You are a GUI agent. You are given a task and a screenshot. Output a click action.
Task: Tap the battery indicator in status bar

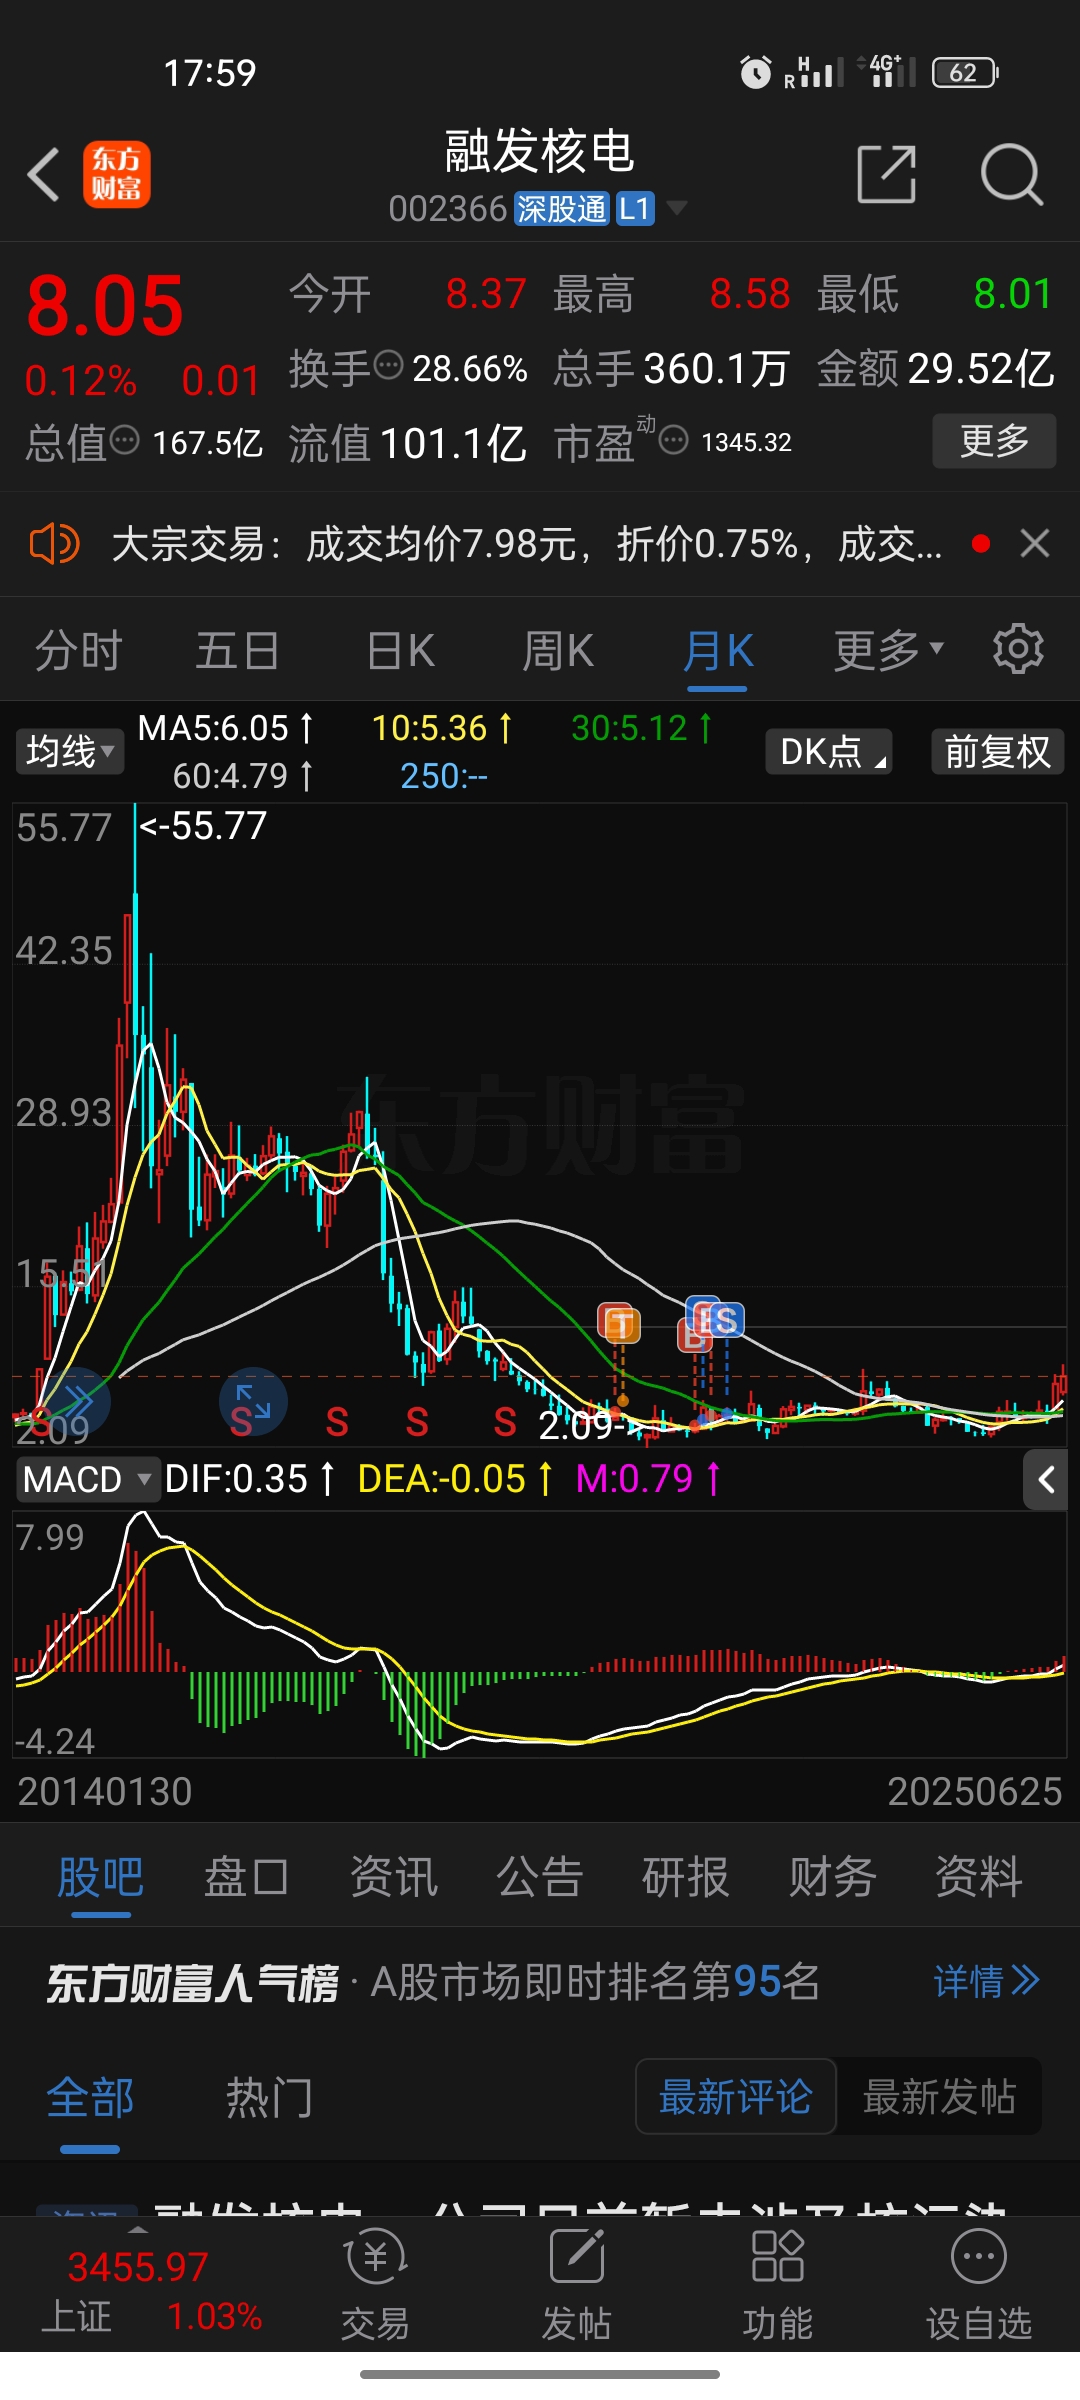[x=965, y=72]
